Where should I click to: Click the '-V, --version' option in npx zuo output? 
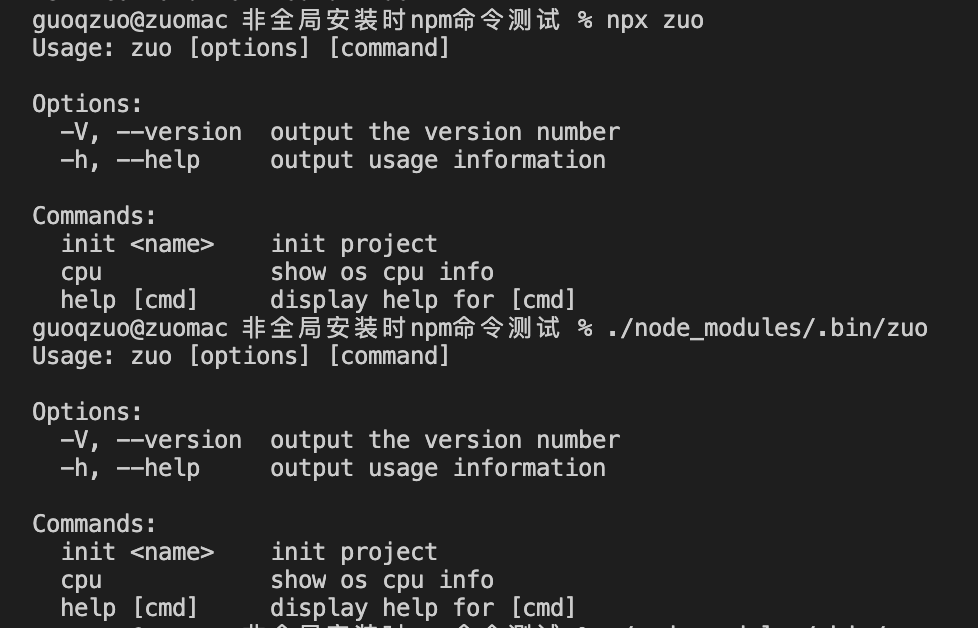click(151, 132)
